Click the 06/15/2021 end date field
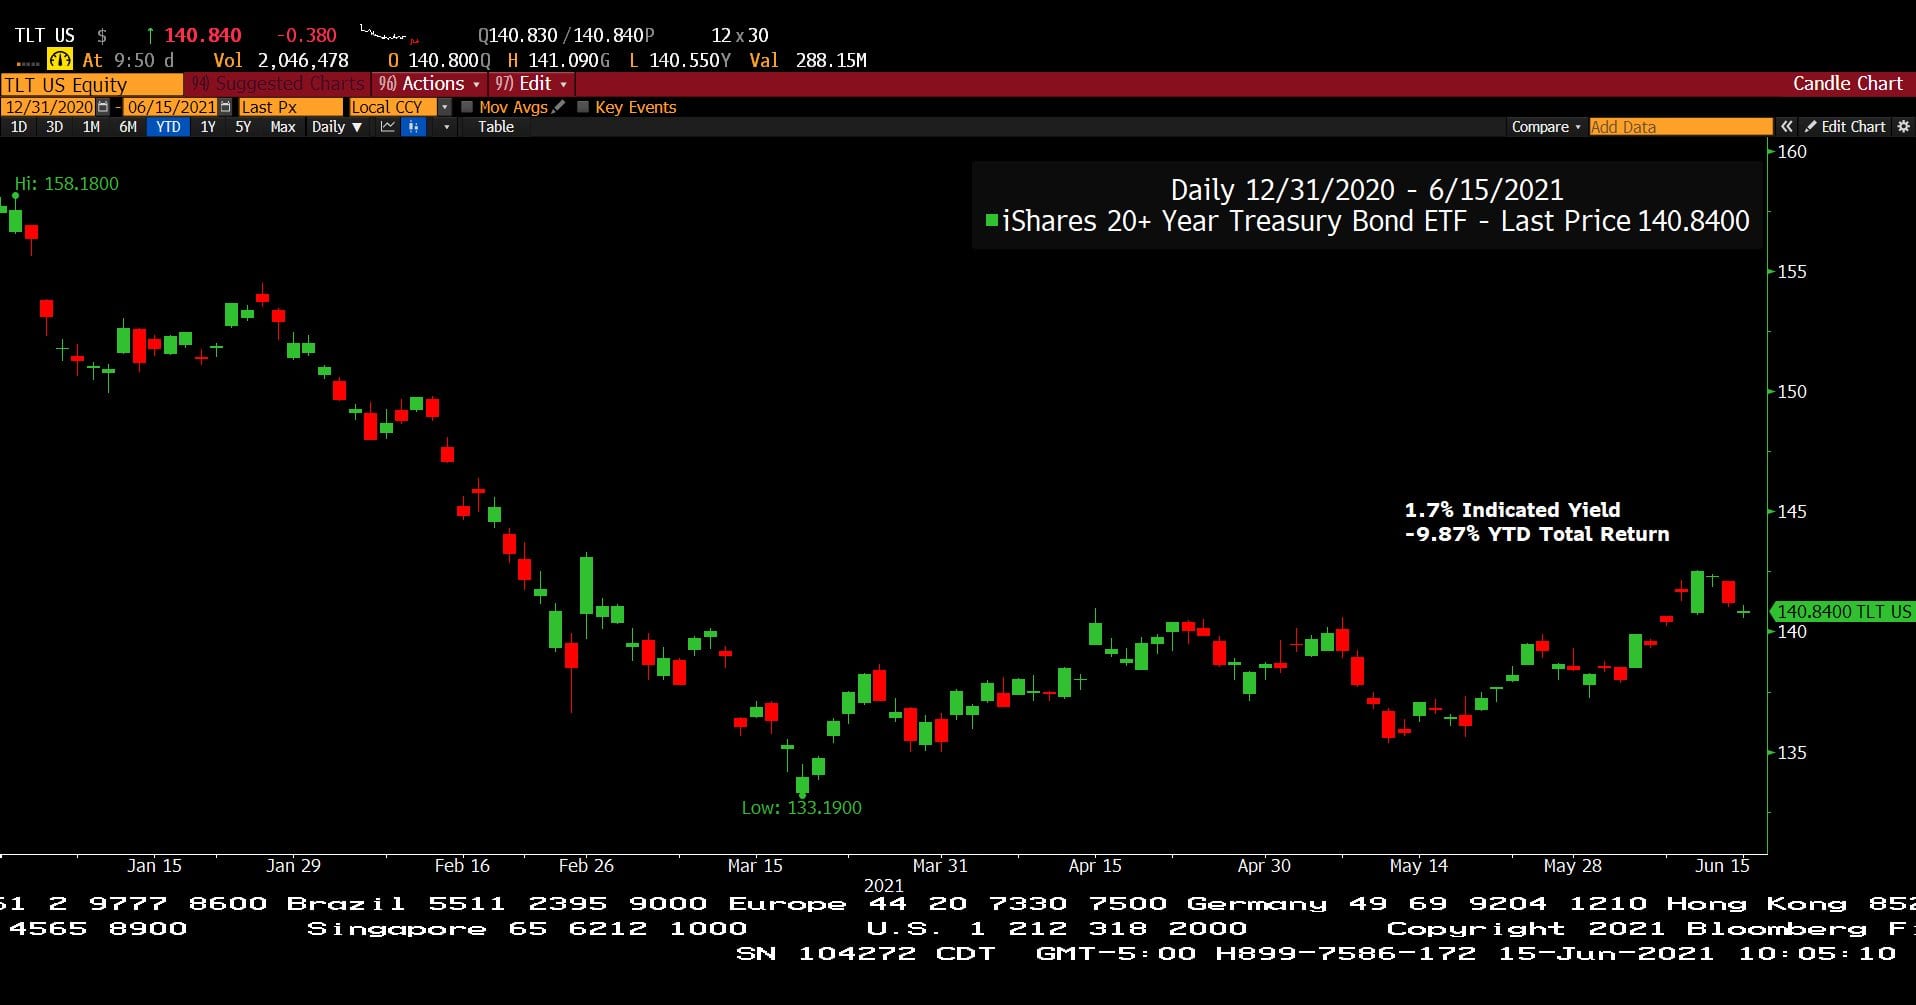 [x=171, y=107]
